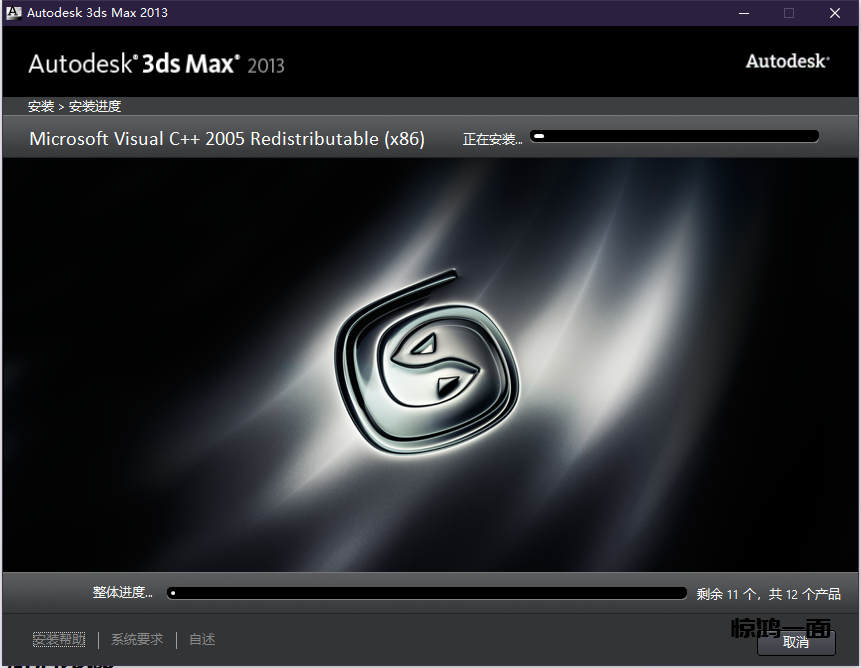Click the 安装 breadcrumb item

[x=41, y=106]
